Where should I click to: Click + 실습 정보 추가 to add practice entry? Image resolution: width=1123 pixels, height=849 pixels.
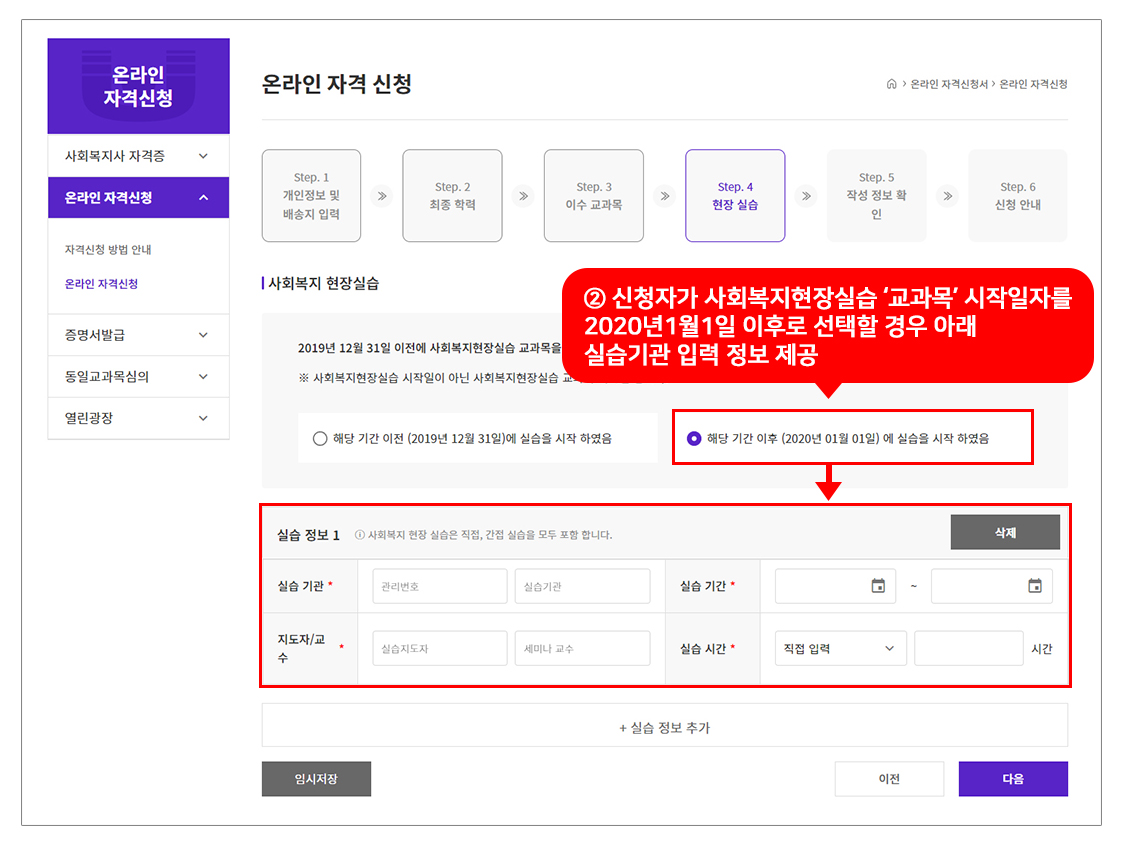[x=664, y=728]
